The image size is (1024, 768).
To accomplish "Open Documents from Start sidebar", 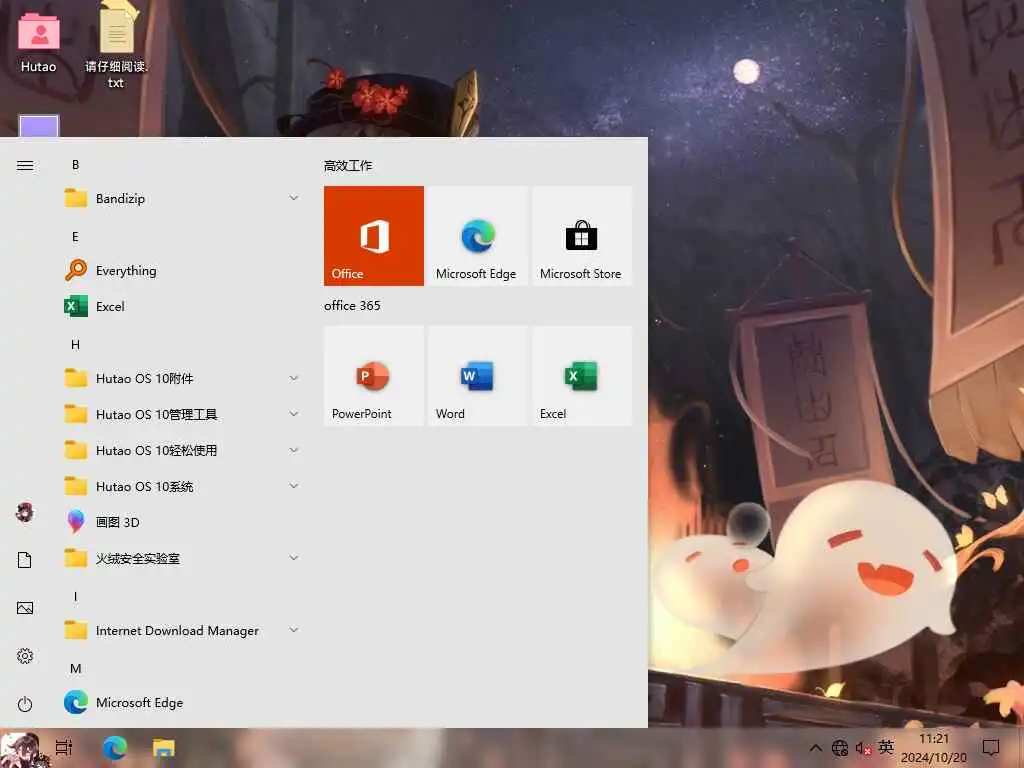I will point(25,560).
